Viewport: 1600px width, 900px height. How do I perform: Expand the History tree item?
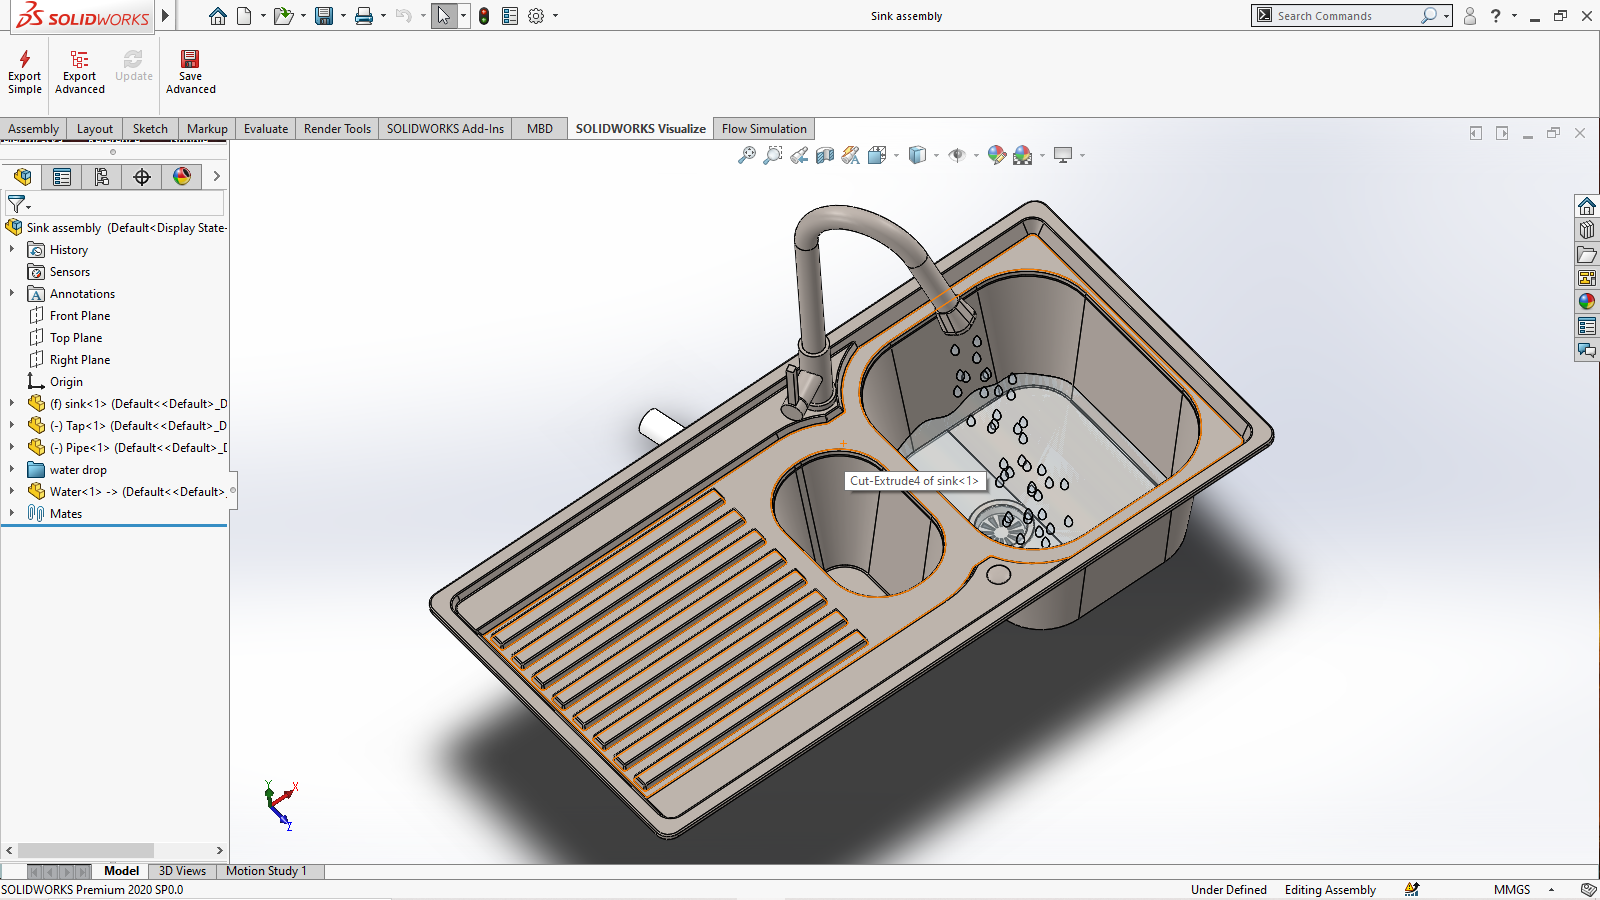pos(12,249)
